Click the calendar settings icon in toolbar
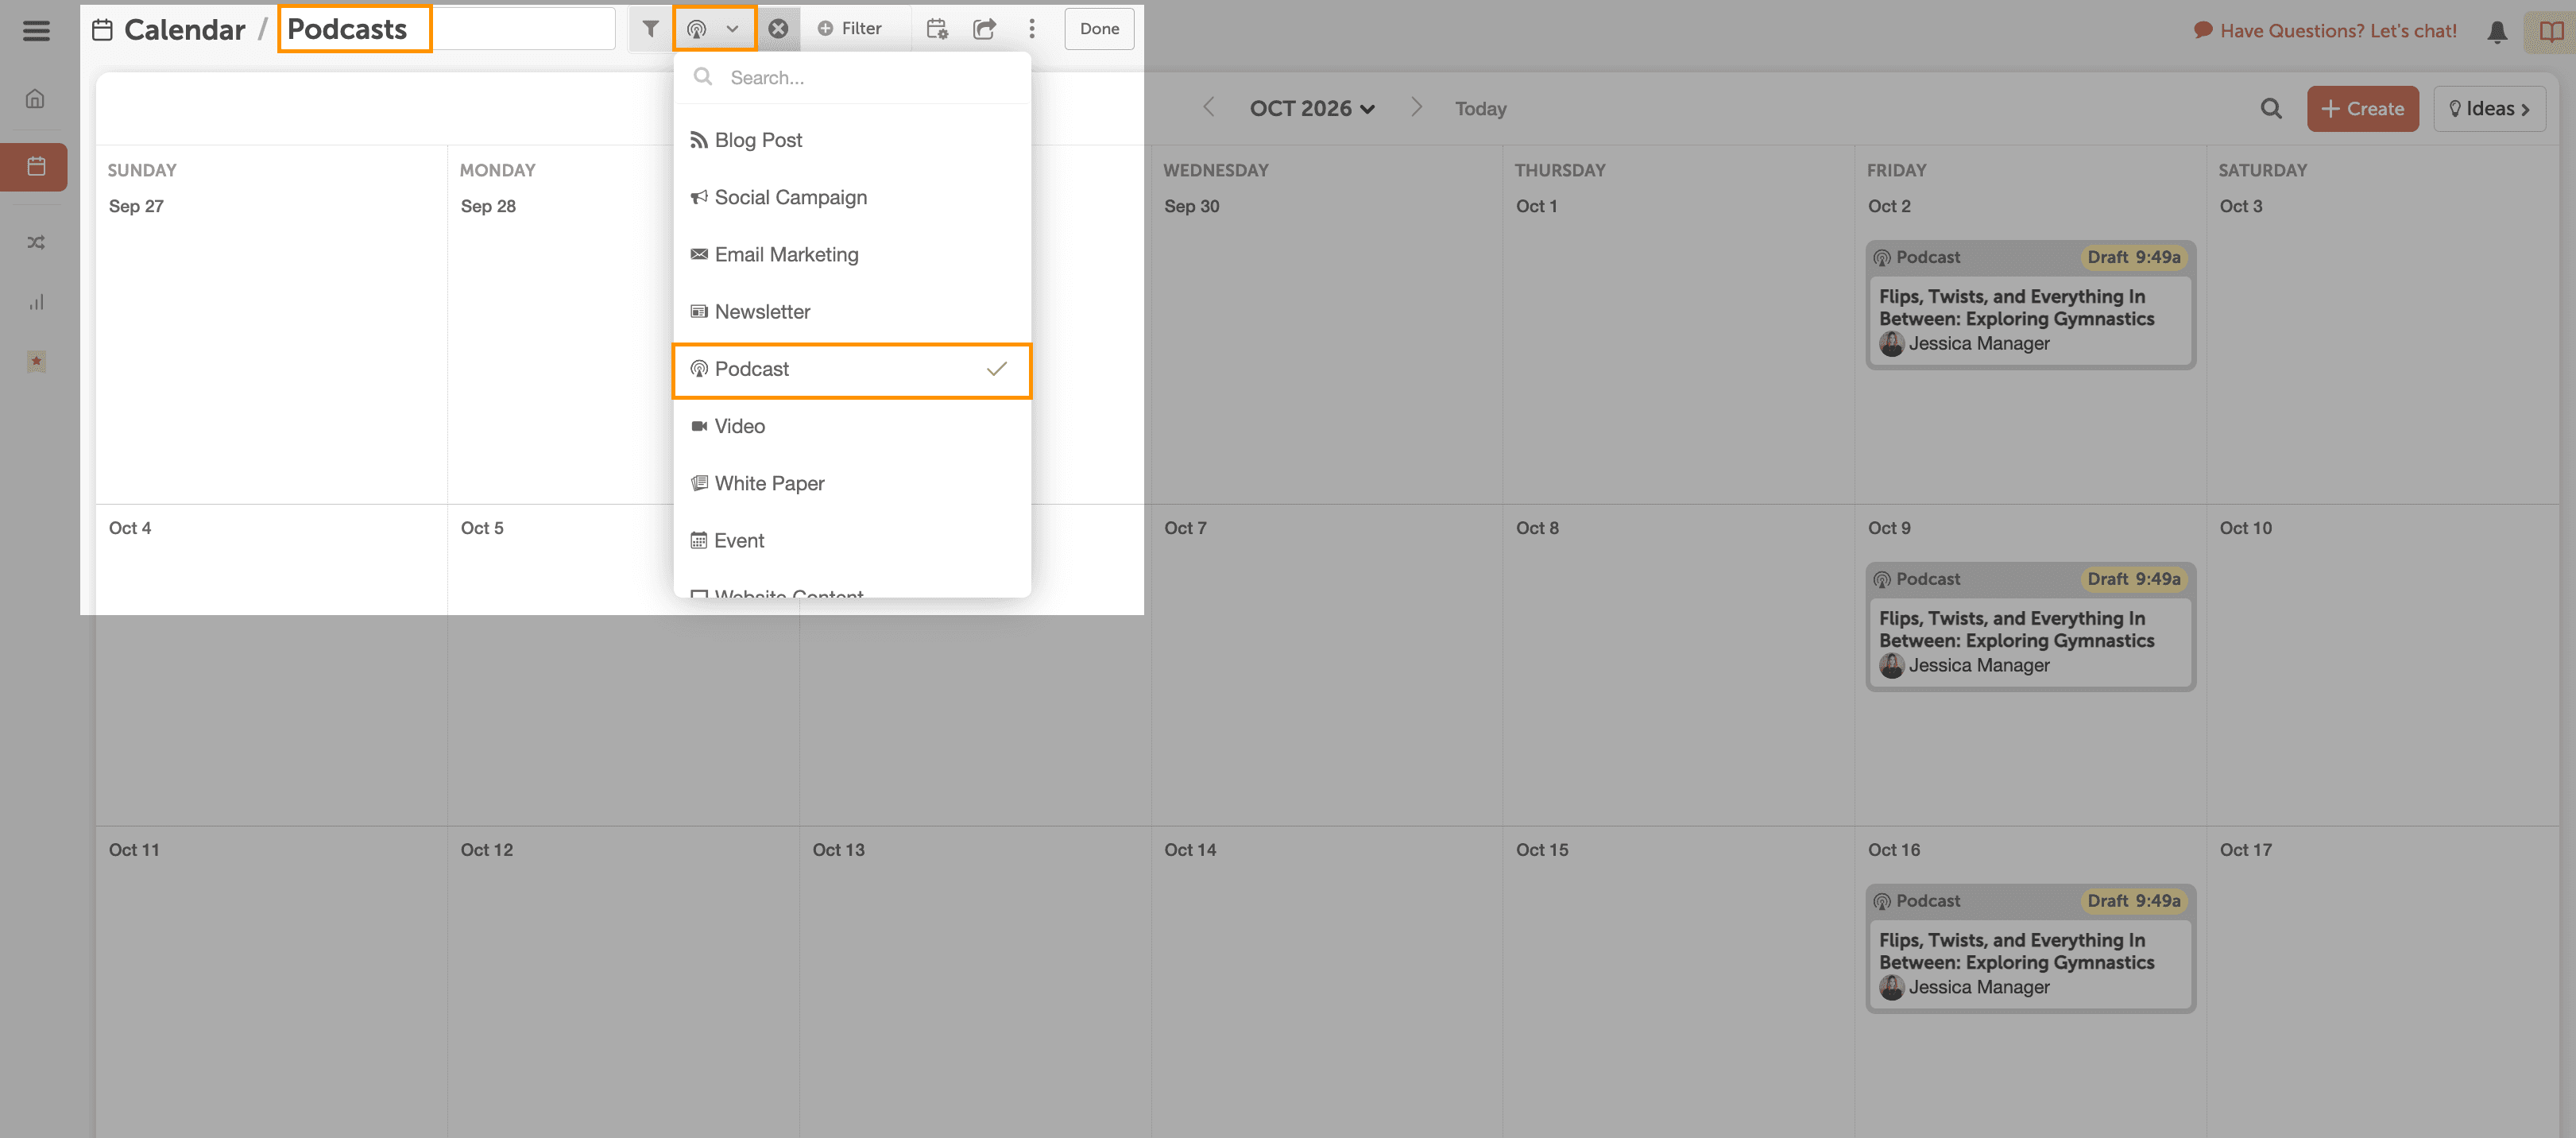The width and height of the screenshot is (2576, 1138). click(x=936, y=29)
